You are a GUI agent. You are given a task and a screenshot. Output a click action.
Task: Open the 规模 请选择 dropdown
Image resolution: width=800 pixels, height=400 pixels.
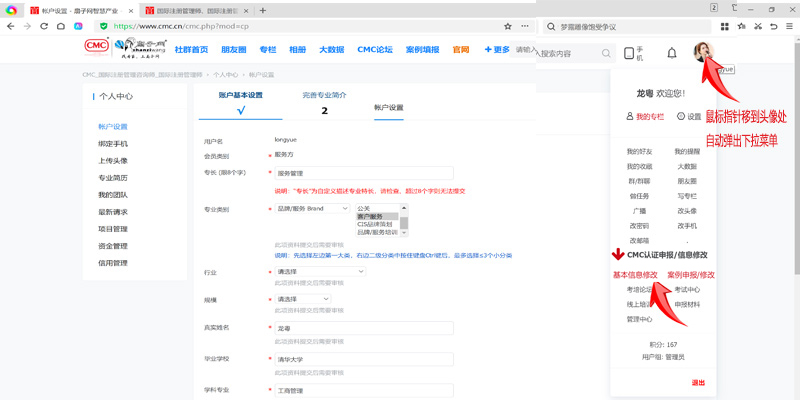tap(303, 299)
